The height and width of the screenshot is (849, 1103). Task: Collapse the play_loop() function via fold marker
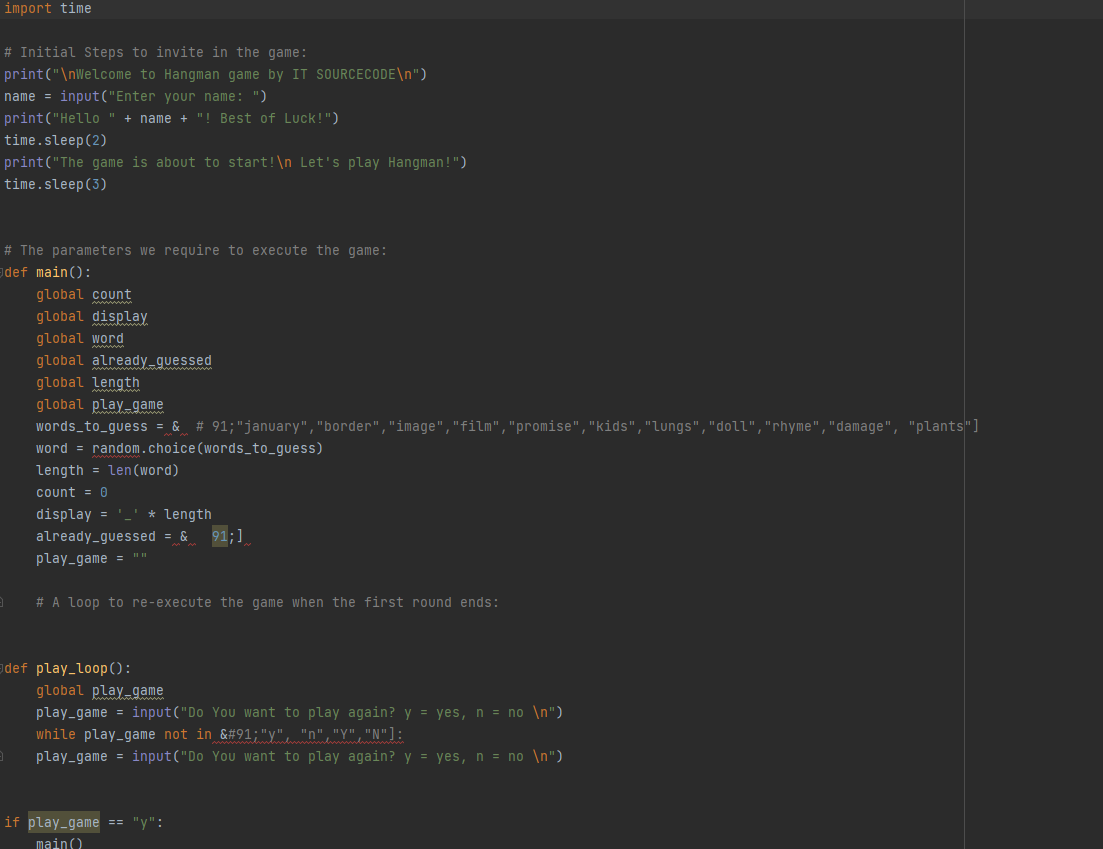pos(3,668)
